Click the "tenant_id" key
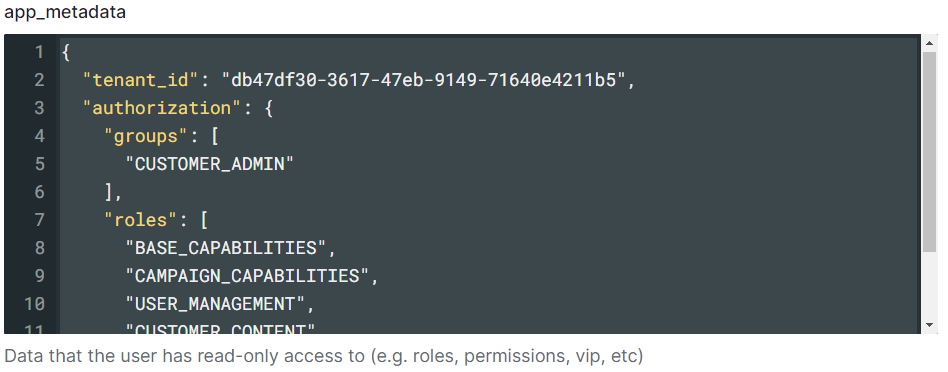The image size is (948, 372). [x=141, y=80]
